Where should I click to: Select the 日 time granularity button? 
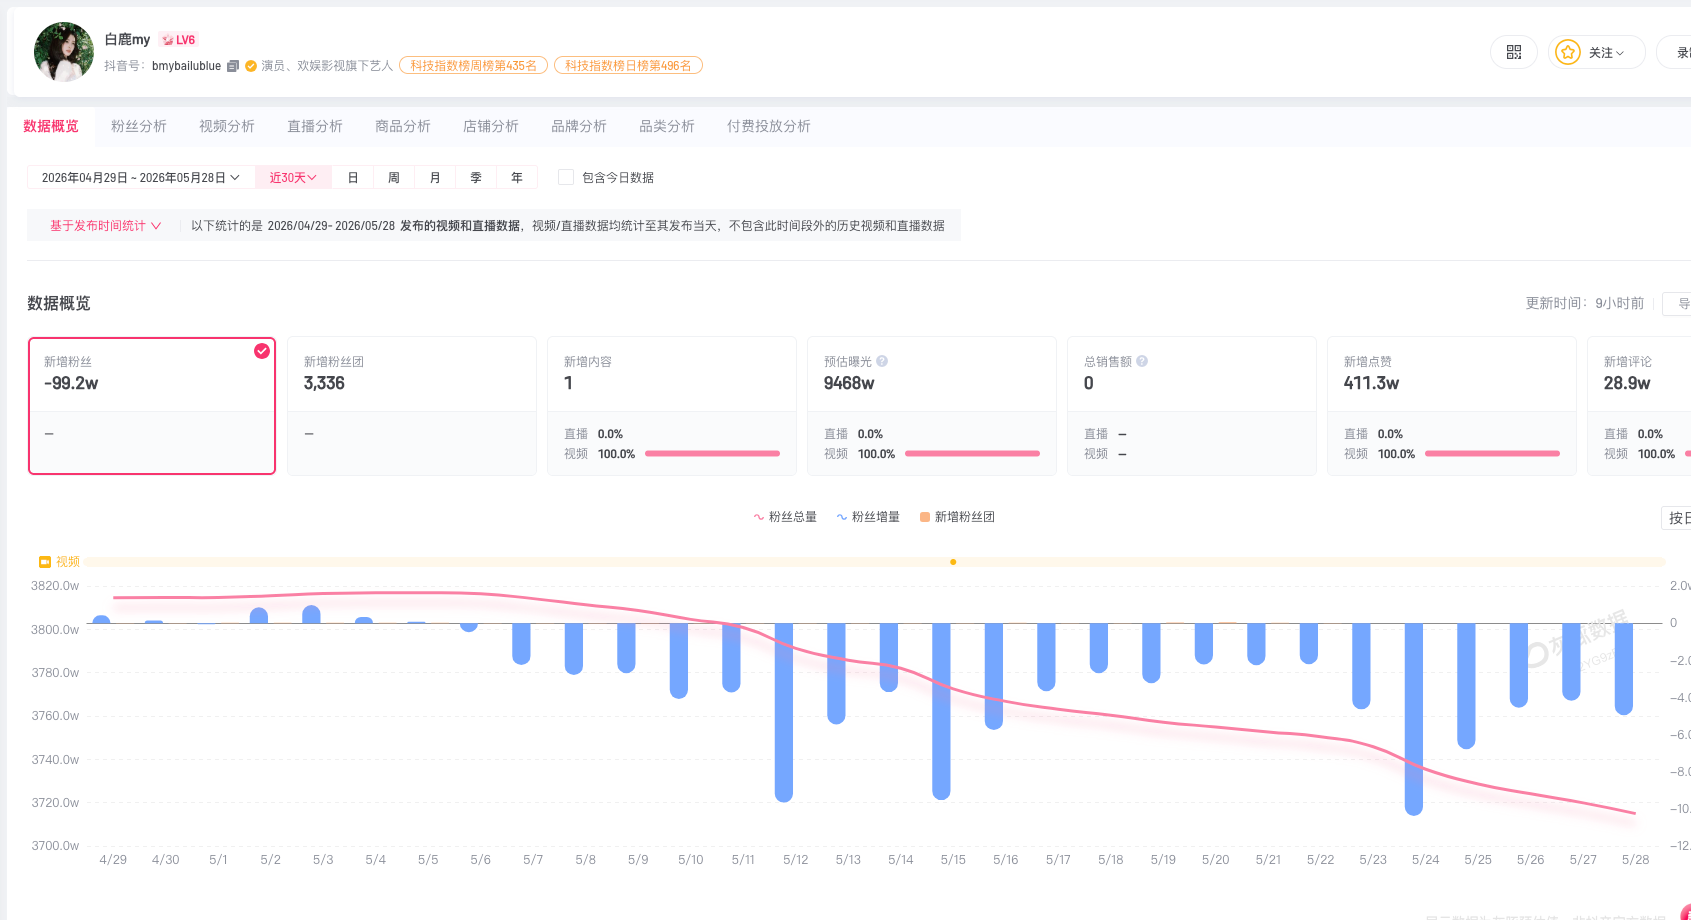click(x=353, y=177)
